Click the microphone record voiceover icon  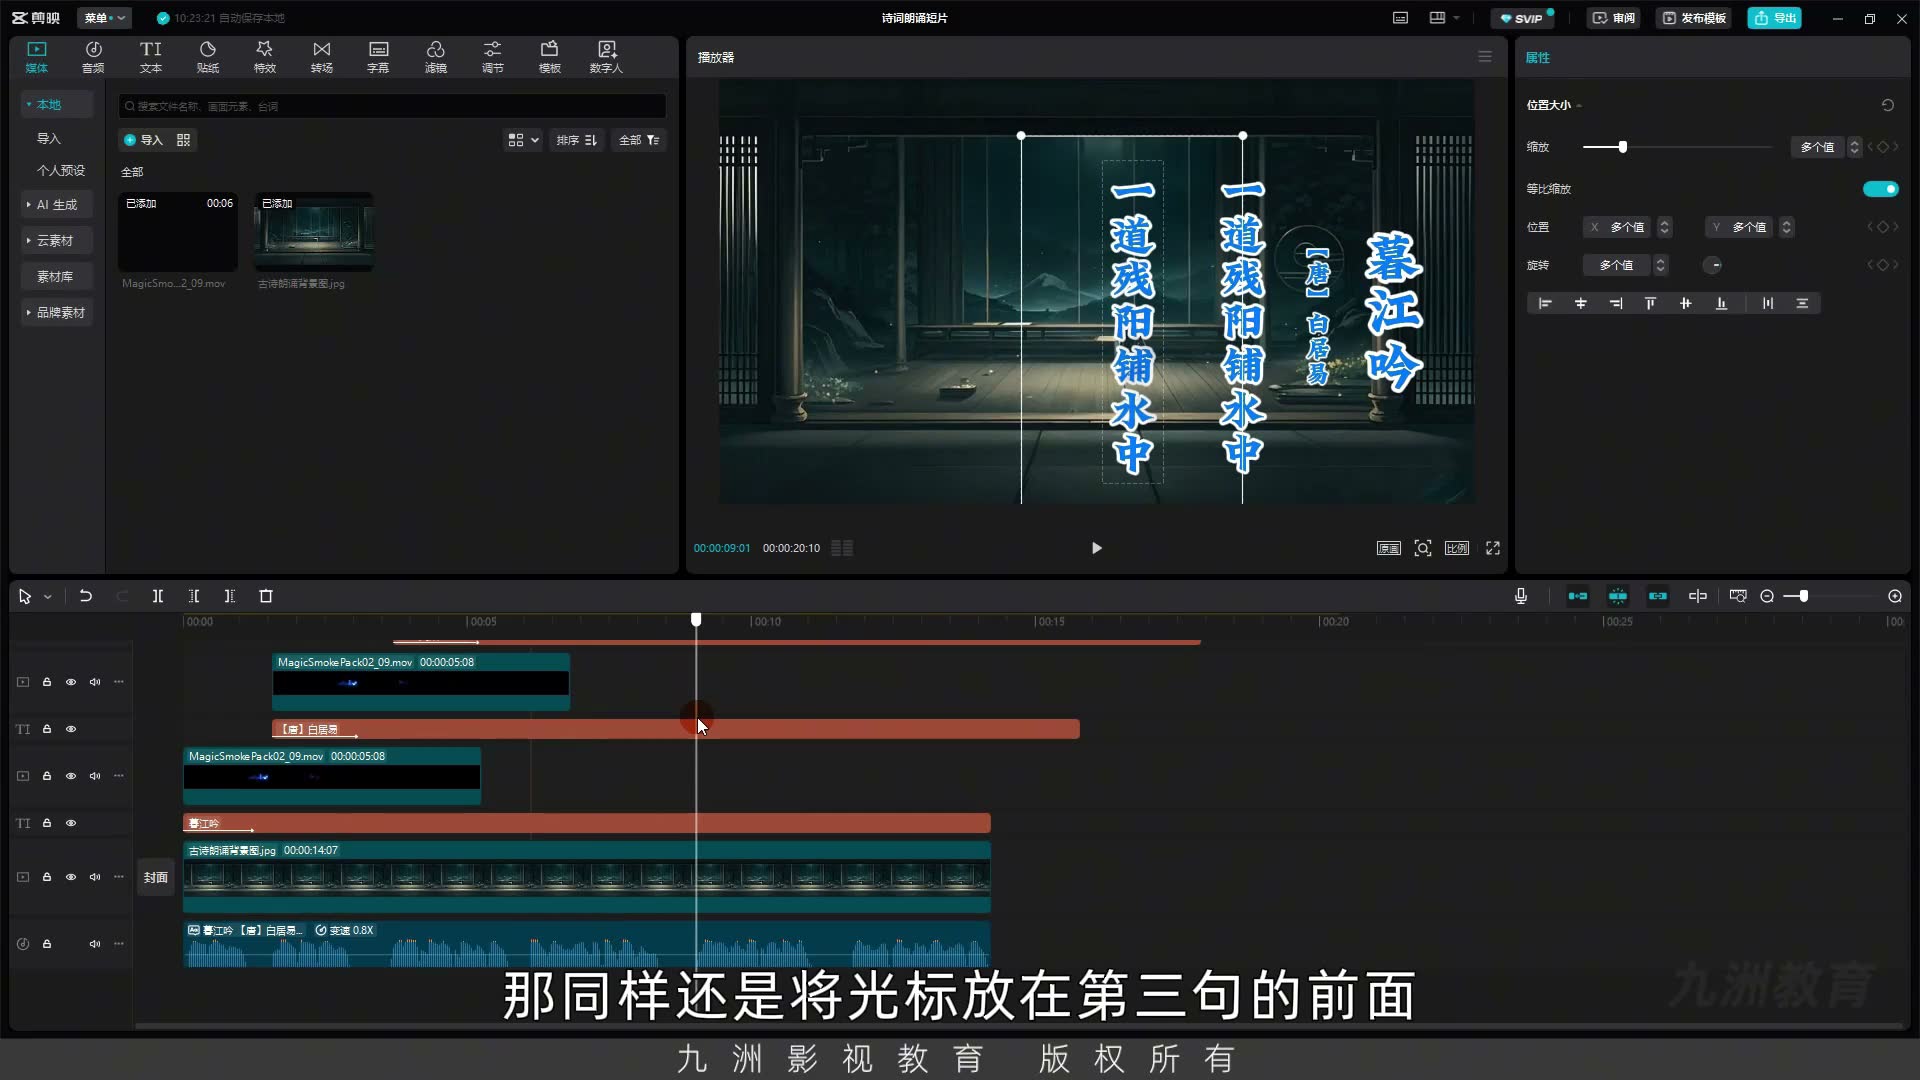1521,596
